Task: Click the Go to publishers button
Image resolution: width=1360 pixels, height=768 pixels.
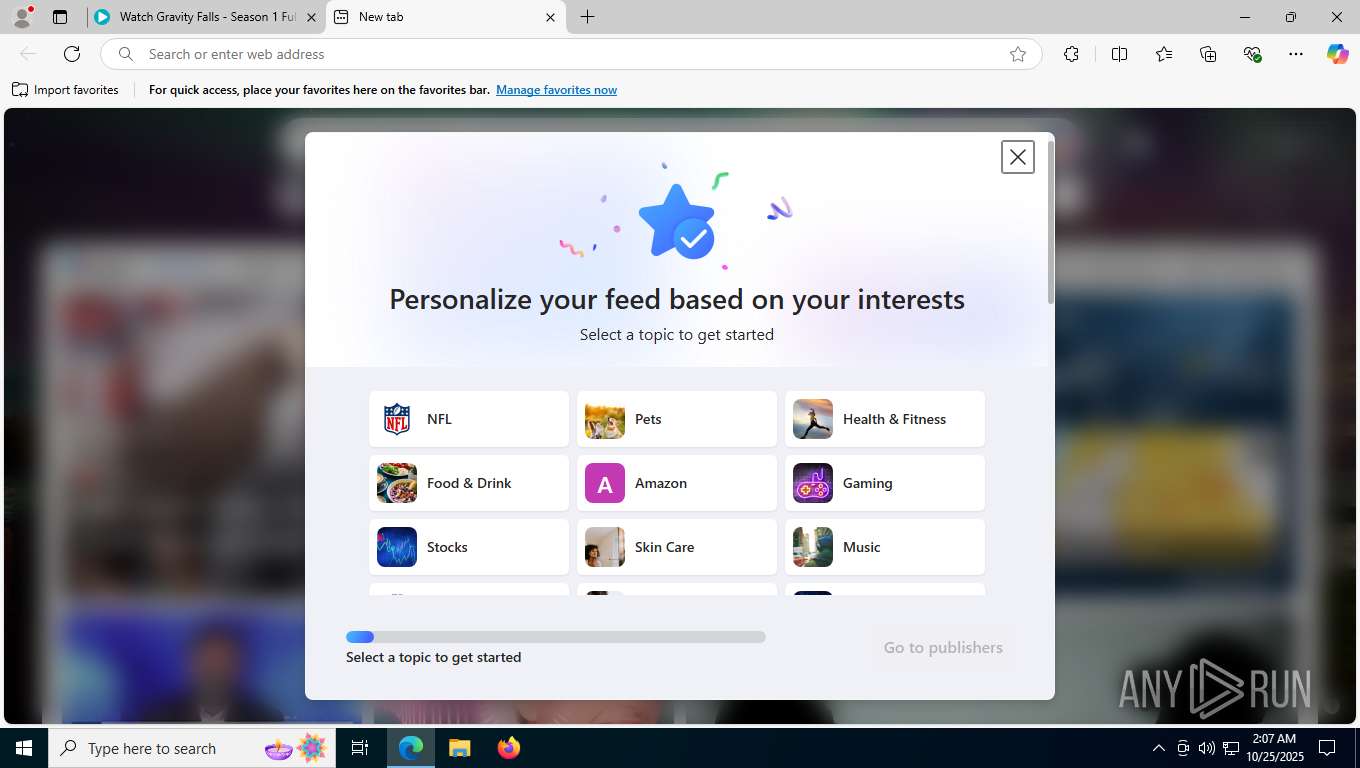Action: (x=943, y=648)
